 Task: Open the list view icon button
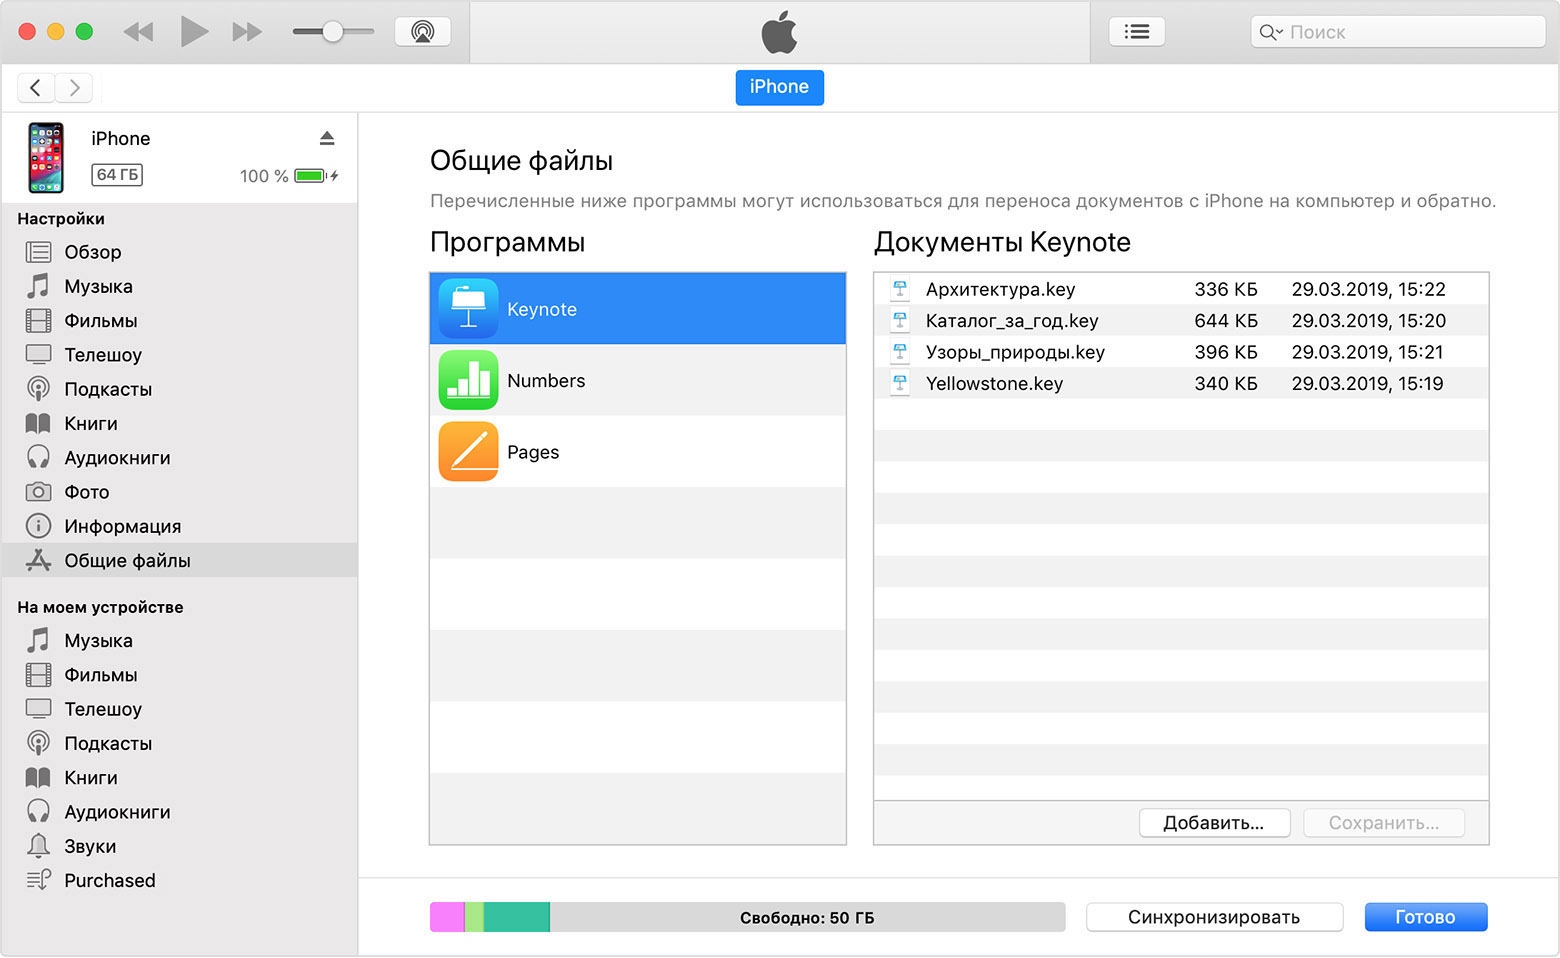point(1136,32)
